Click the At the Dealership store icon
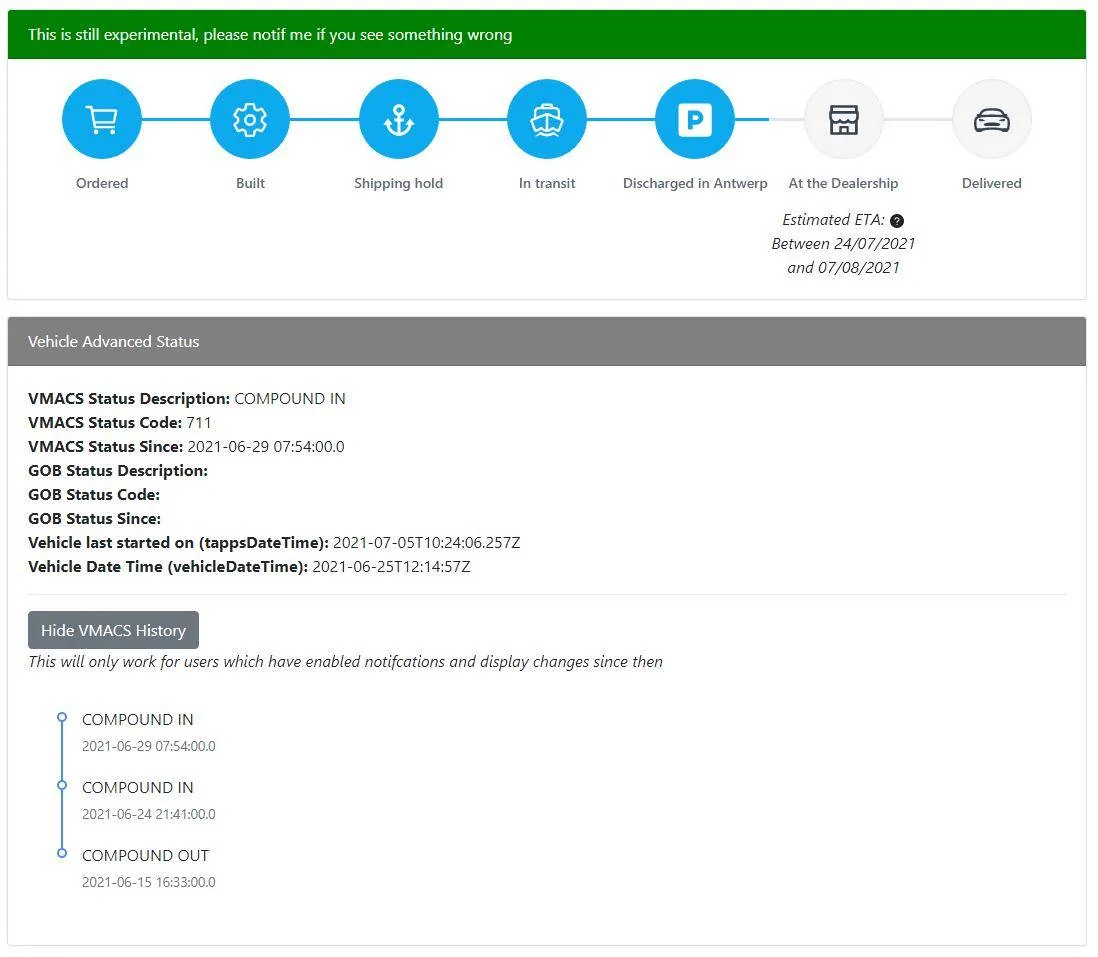Screen dimensions: 1098x957 [843, 119]
